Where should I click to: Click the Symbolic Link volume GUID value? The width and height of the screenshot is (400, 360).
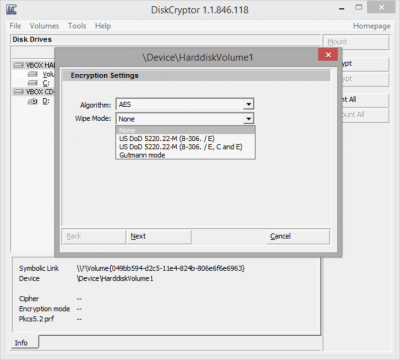coord(161,268)
